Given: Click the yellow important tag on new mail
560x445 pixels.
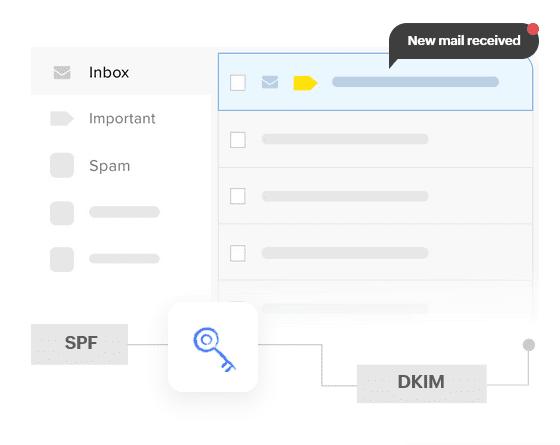Looking at the screenshot, I should [x=305, y=83].
